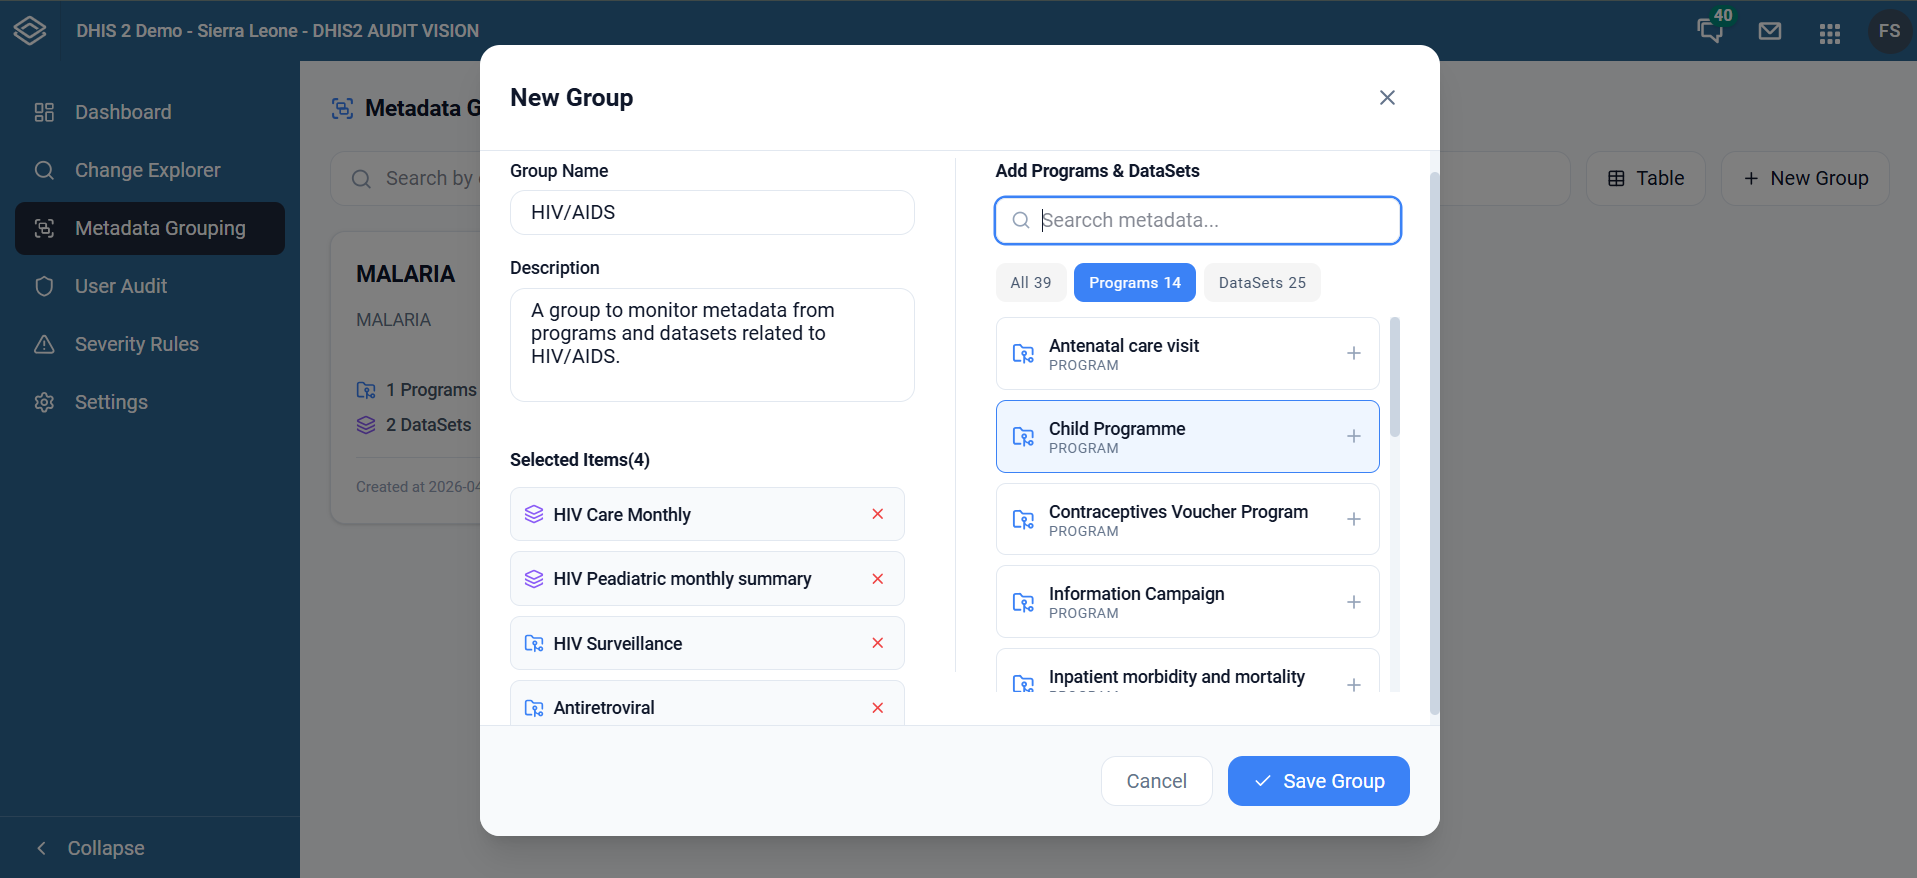Click the 2 DataSets text on MALARIA card
The width and height of the screenshot is (1917, 878).
(428, 425)
